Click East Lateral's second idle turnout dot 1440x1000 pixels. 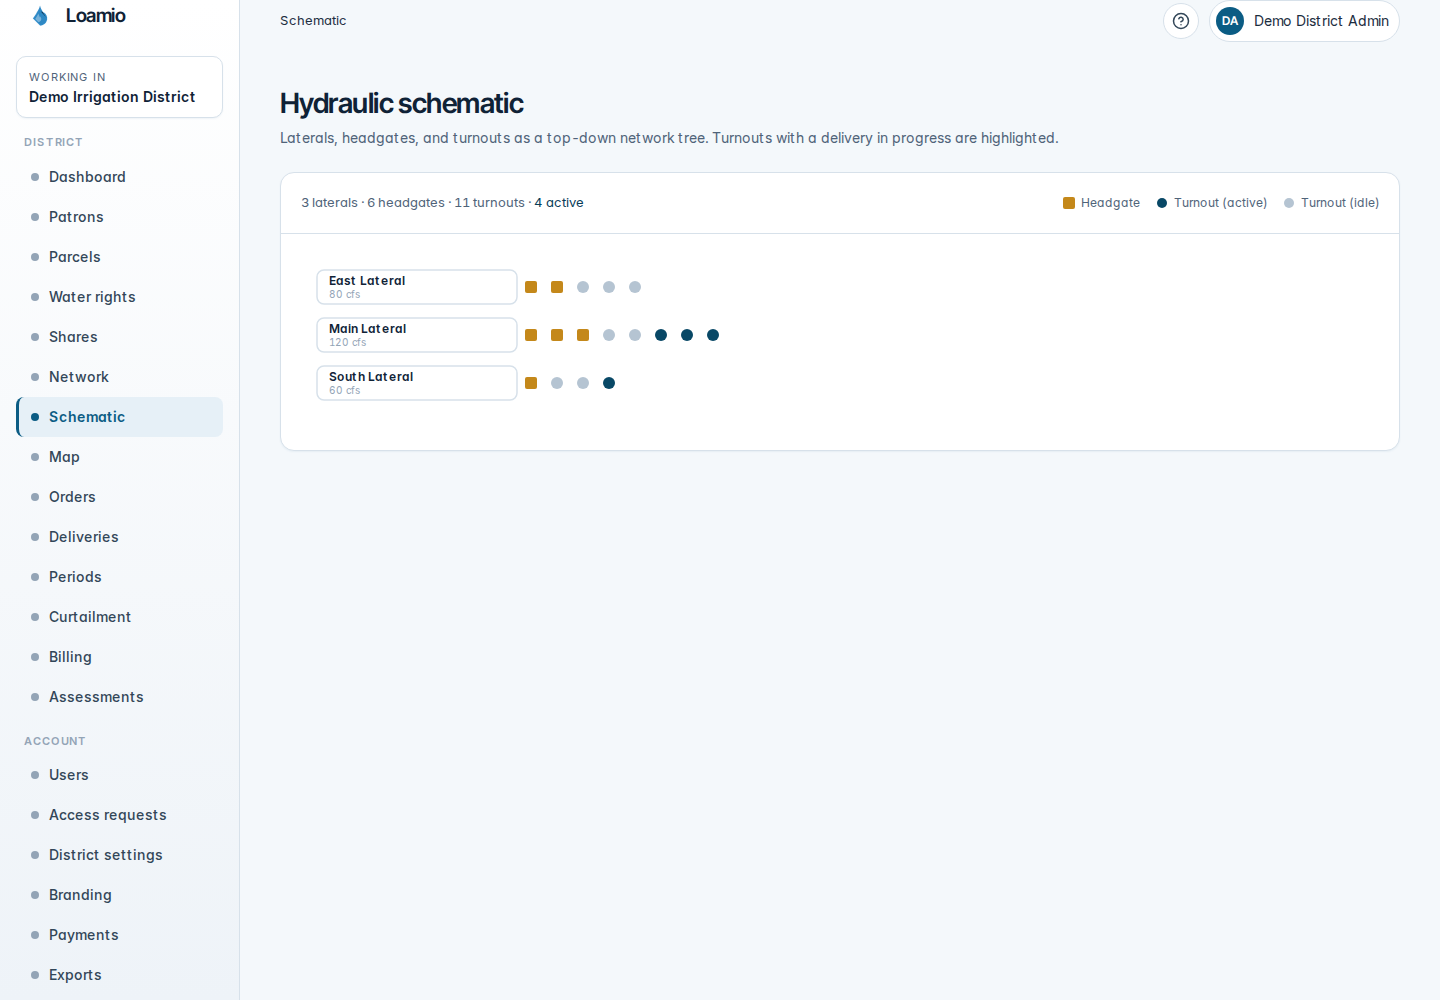click(609, 287)
